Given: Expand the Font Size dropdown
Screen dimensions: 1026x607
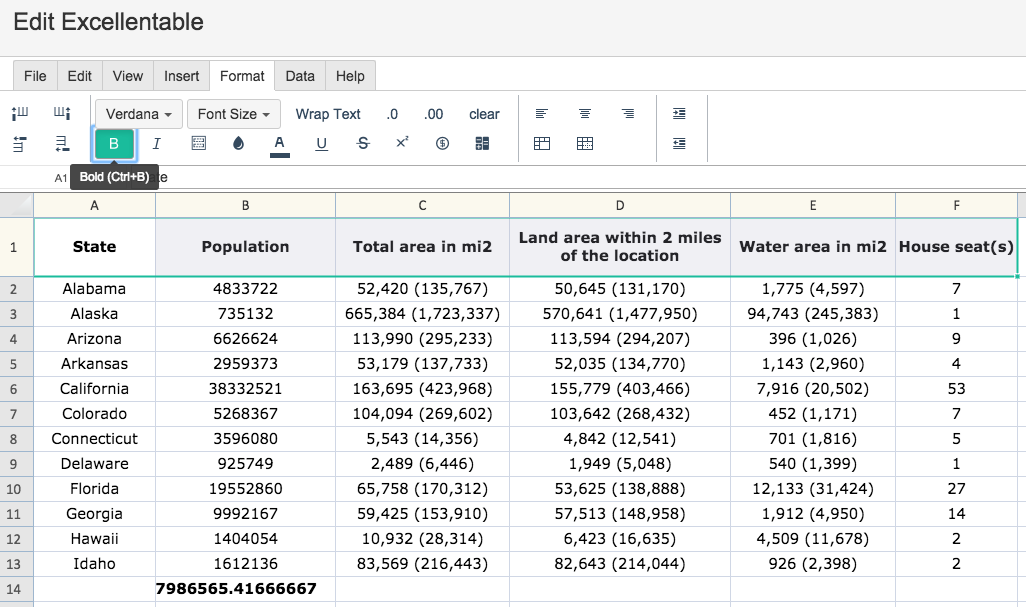Looking at the screenshot, I should pyautogui.click(x=234, y=114).
